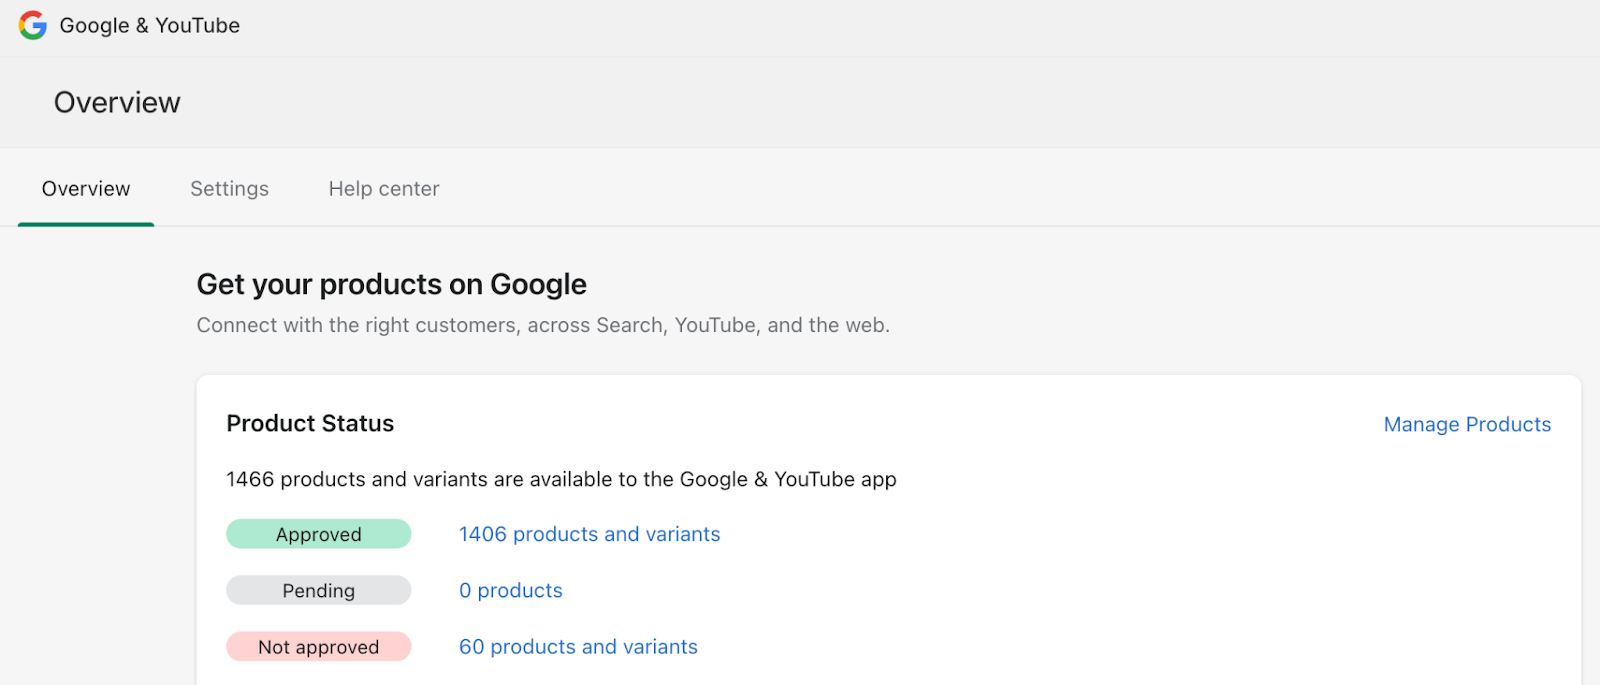Image resolution: width=1600 pixels, height=685 pixels.
Task: View 60 not approved products and variants
Action: click(578, 647)
